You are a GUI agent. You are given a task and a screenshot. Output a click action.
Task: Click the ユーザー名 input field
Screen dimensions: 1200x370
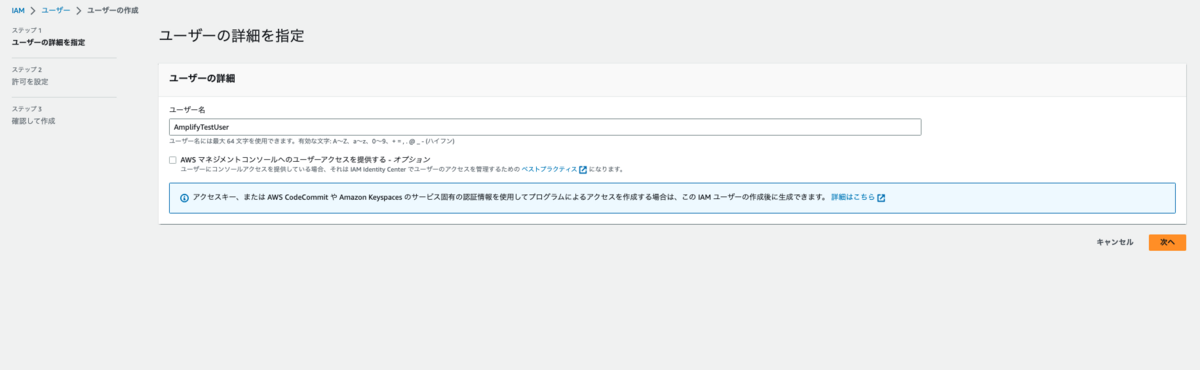coord(545,127)
